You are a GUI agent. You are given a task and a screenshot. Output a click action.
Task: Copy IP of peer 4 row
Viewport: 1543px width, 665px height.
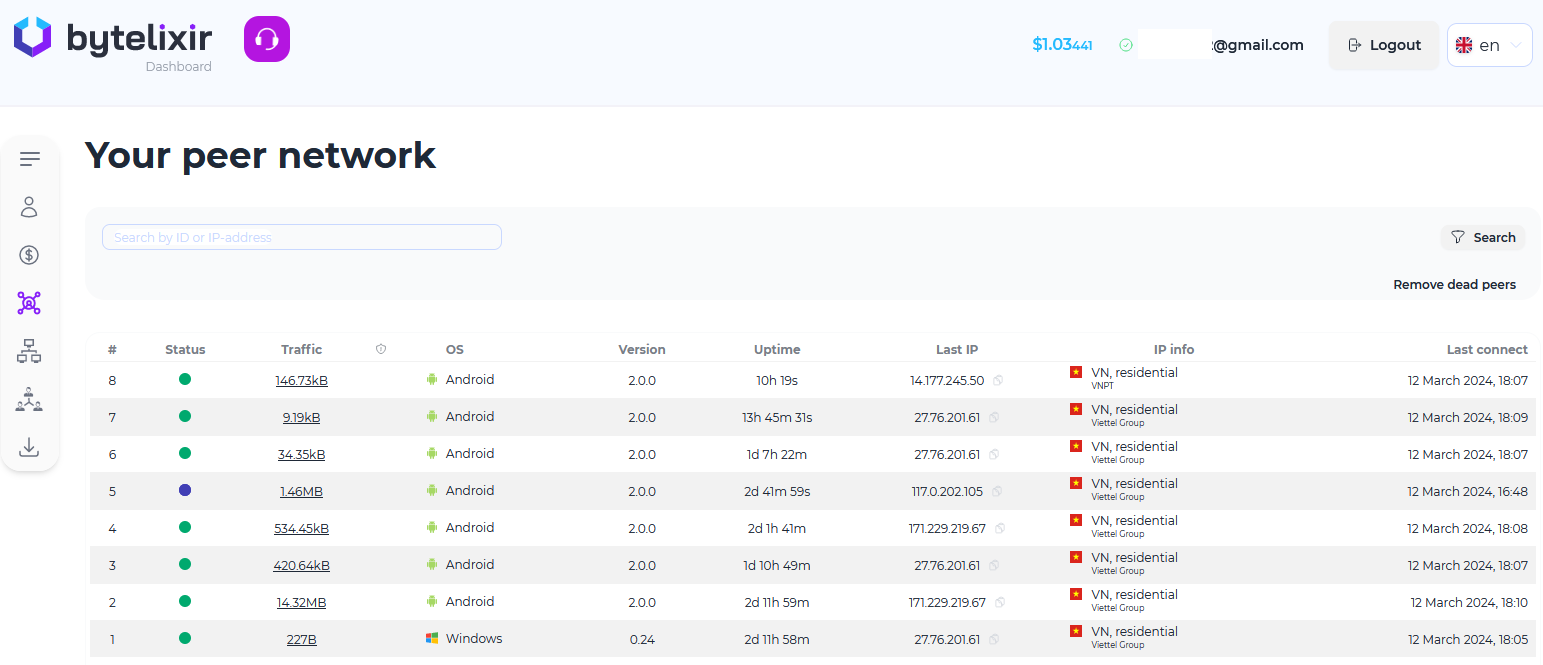coord(1001,529)
